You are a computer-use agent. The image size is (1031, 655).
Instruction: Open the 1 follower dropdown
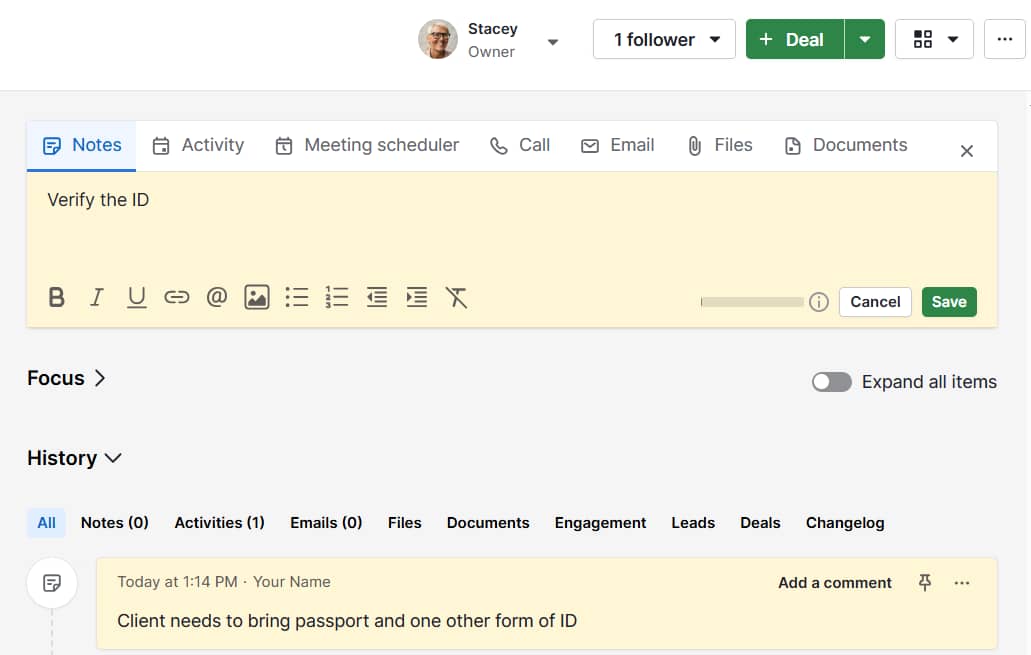tap(663, 39)
